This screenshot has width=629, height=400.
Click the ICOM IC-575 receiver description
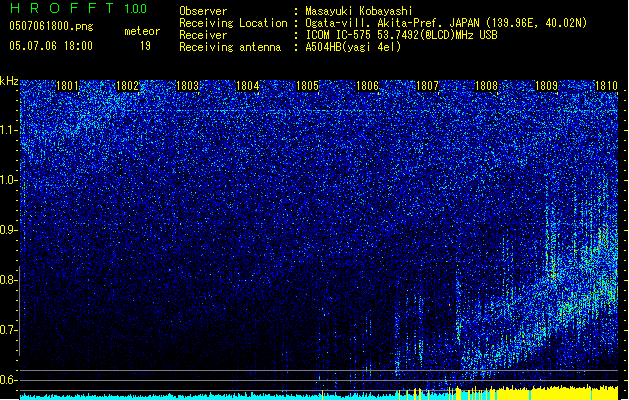click(x=402, y=35)
